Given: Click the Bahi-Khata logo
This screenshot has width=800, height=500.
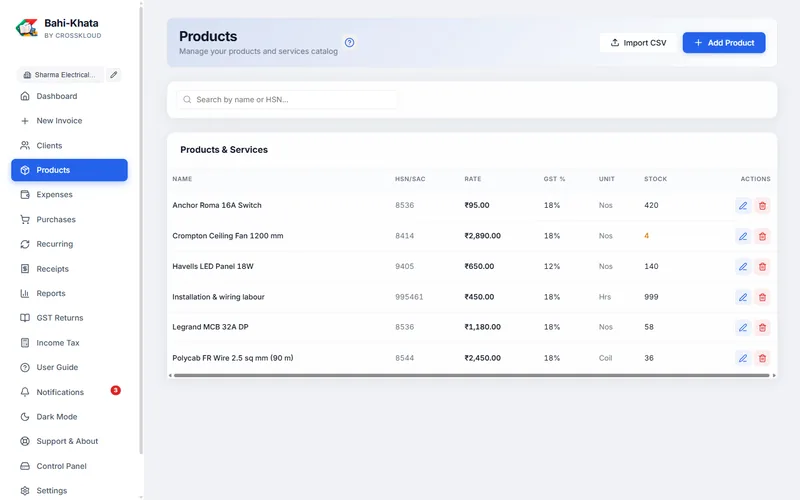Looking at the screenshot, I should 27,28.
